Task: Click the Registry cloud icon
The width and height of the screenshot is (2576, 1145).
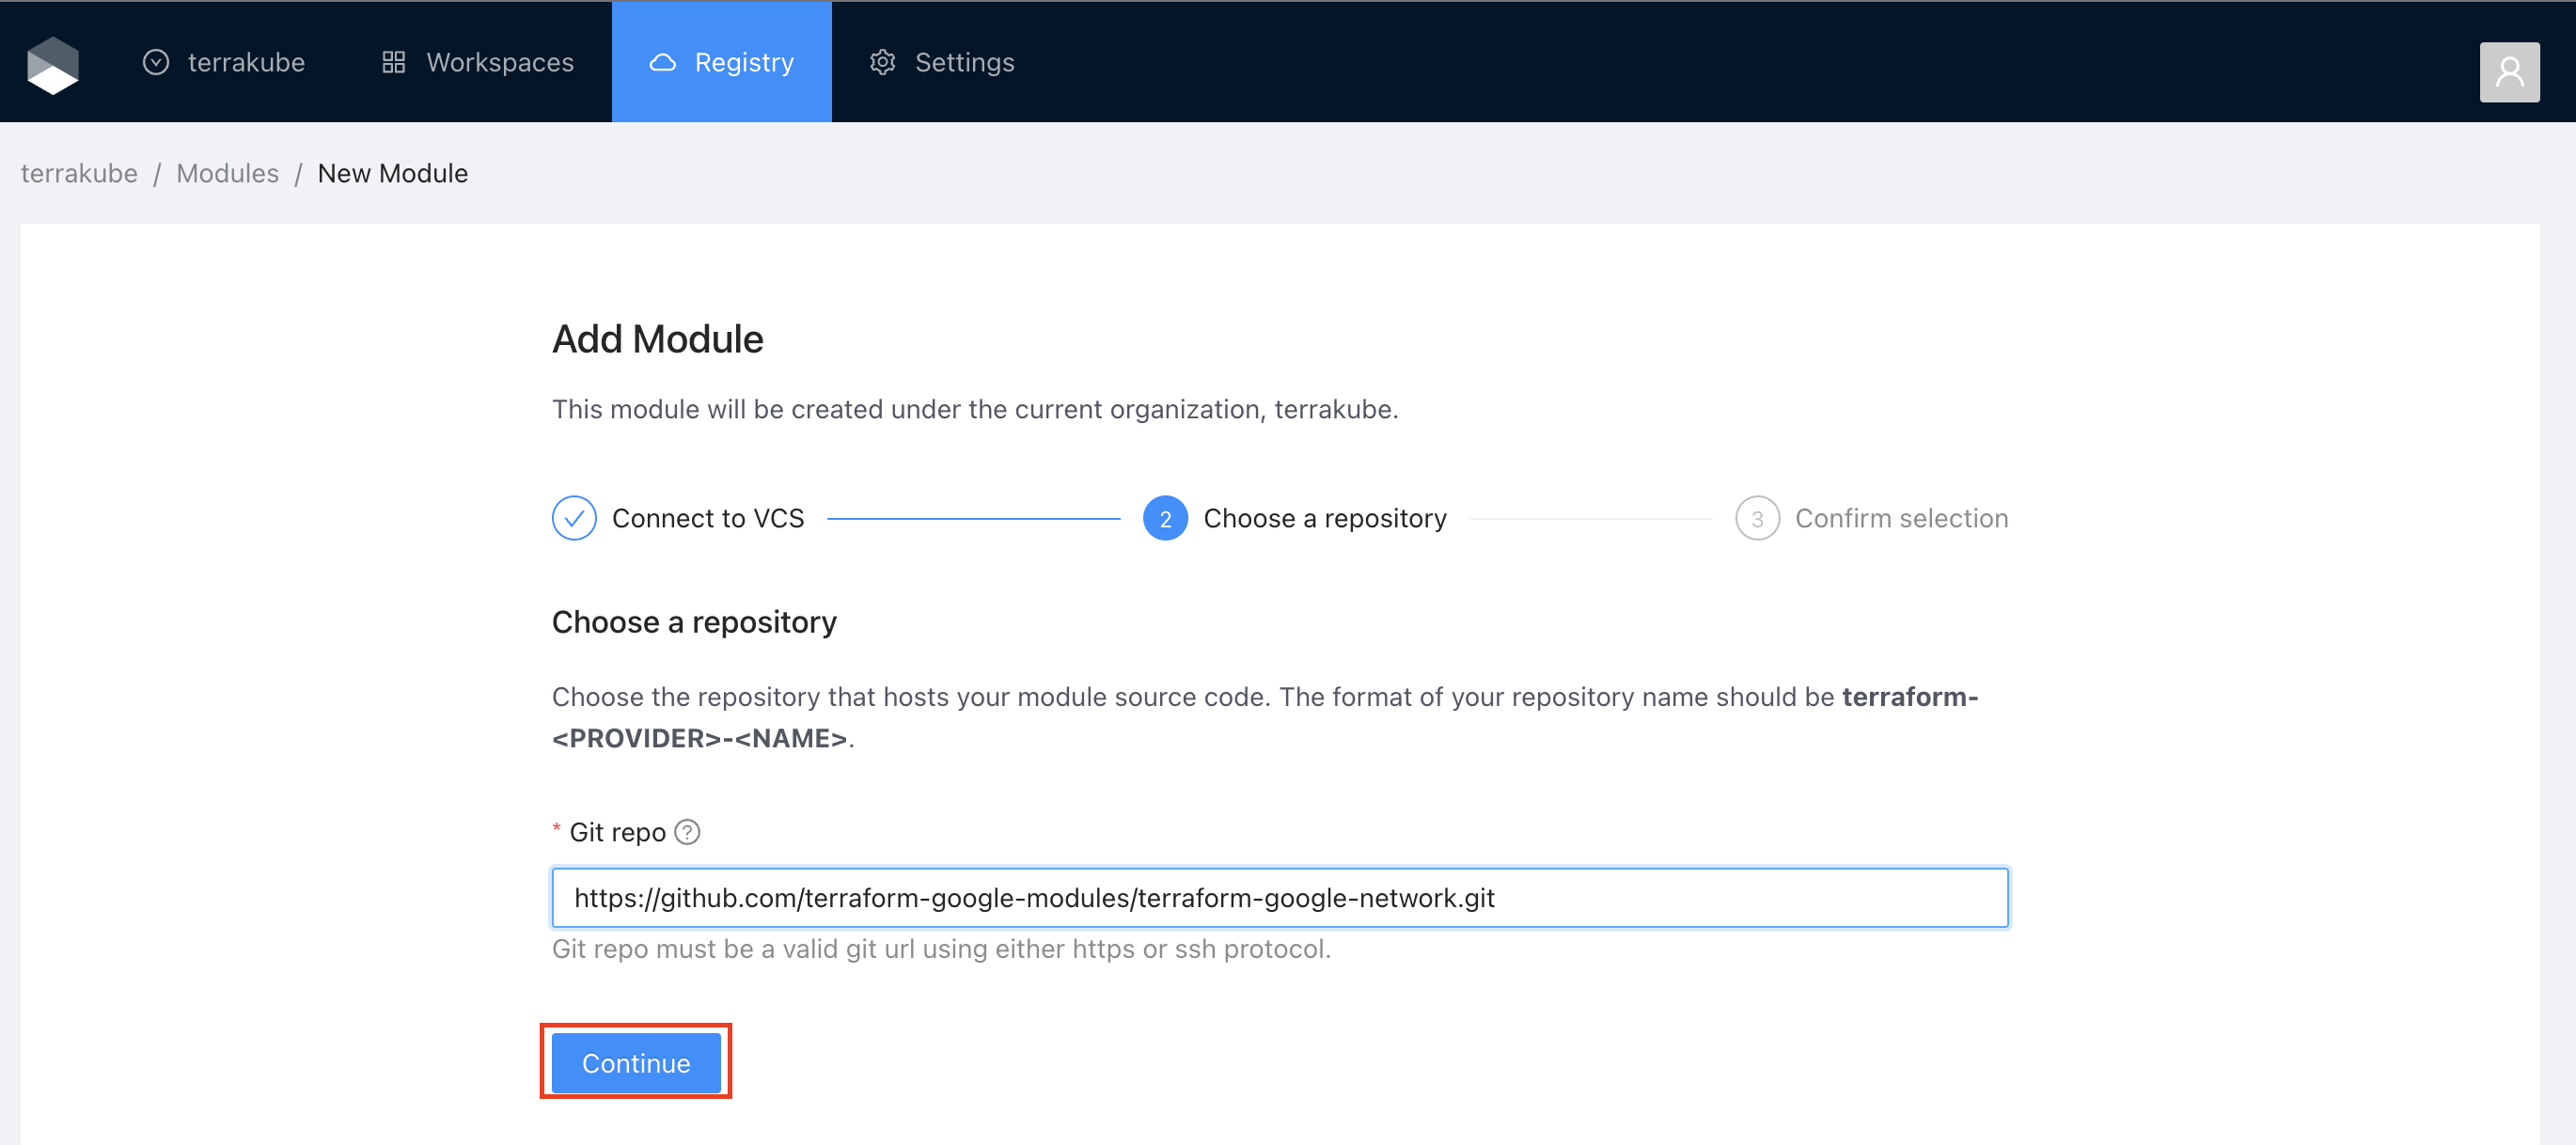Action: pos(662,62)
